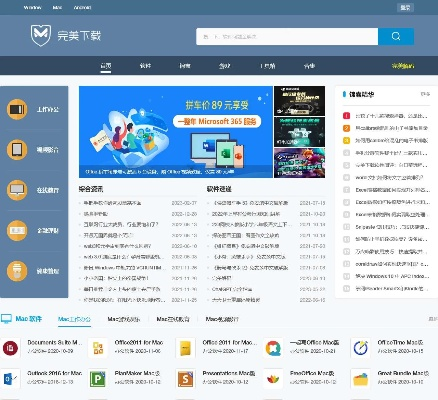Click the yellow number 3 ranking badge
Screen dimensions: 438x400
[346, 140]
